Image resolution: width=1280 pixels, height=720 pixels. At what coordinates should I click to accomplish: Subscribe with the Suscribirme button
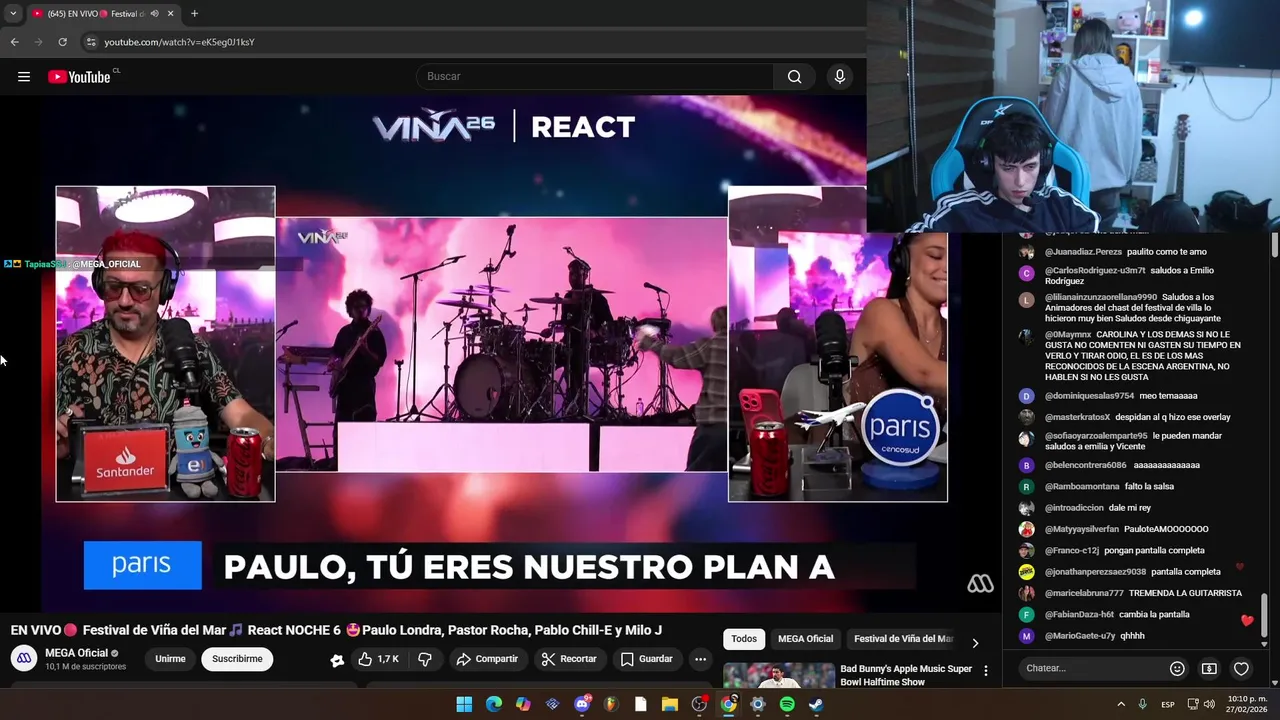[237, 659]
